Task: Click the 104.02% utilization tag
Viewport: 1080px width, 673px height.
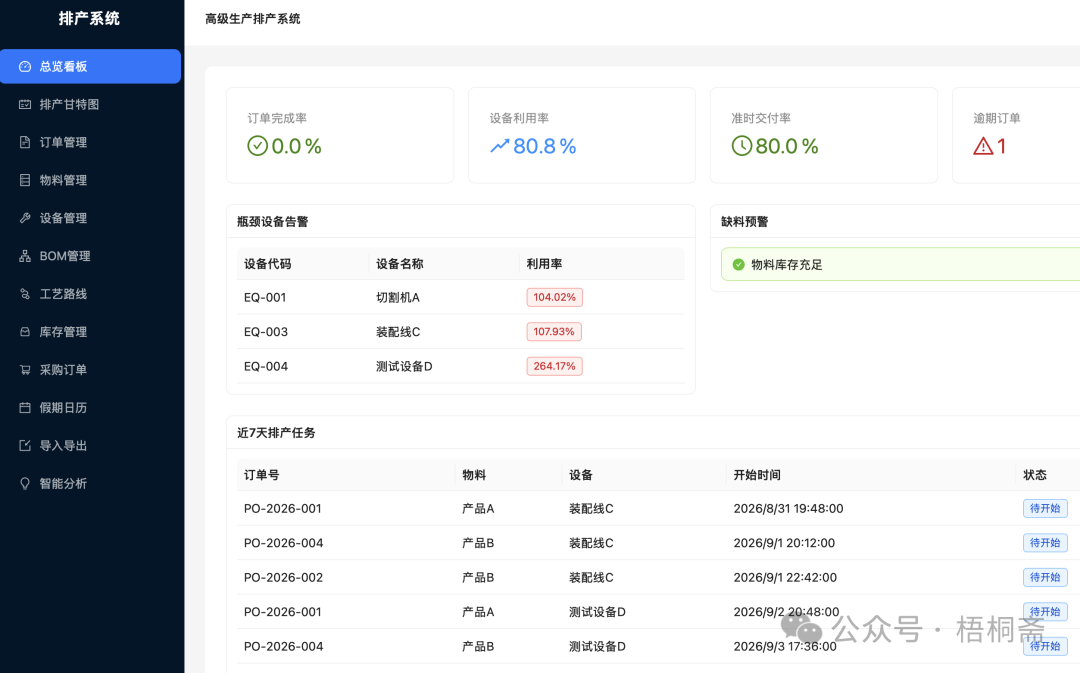Action: 554,298
